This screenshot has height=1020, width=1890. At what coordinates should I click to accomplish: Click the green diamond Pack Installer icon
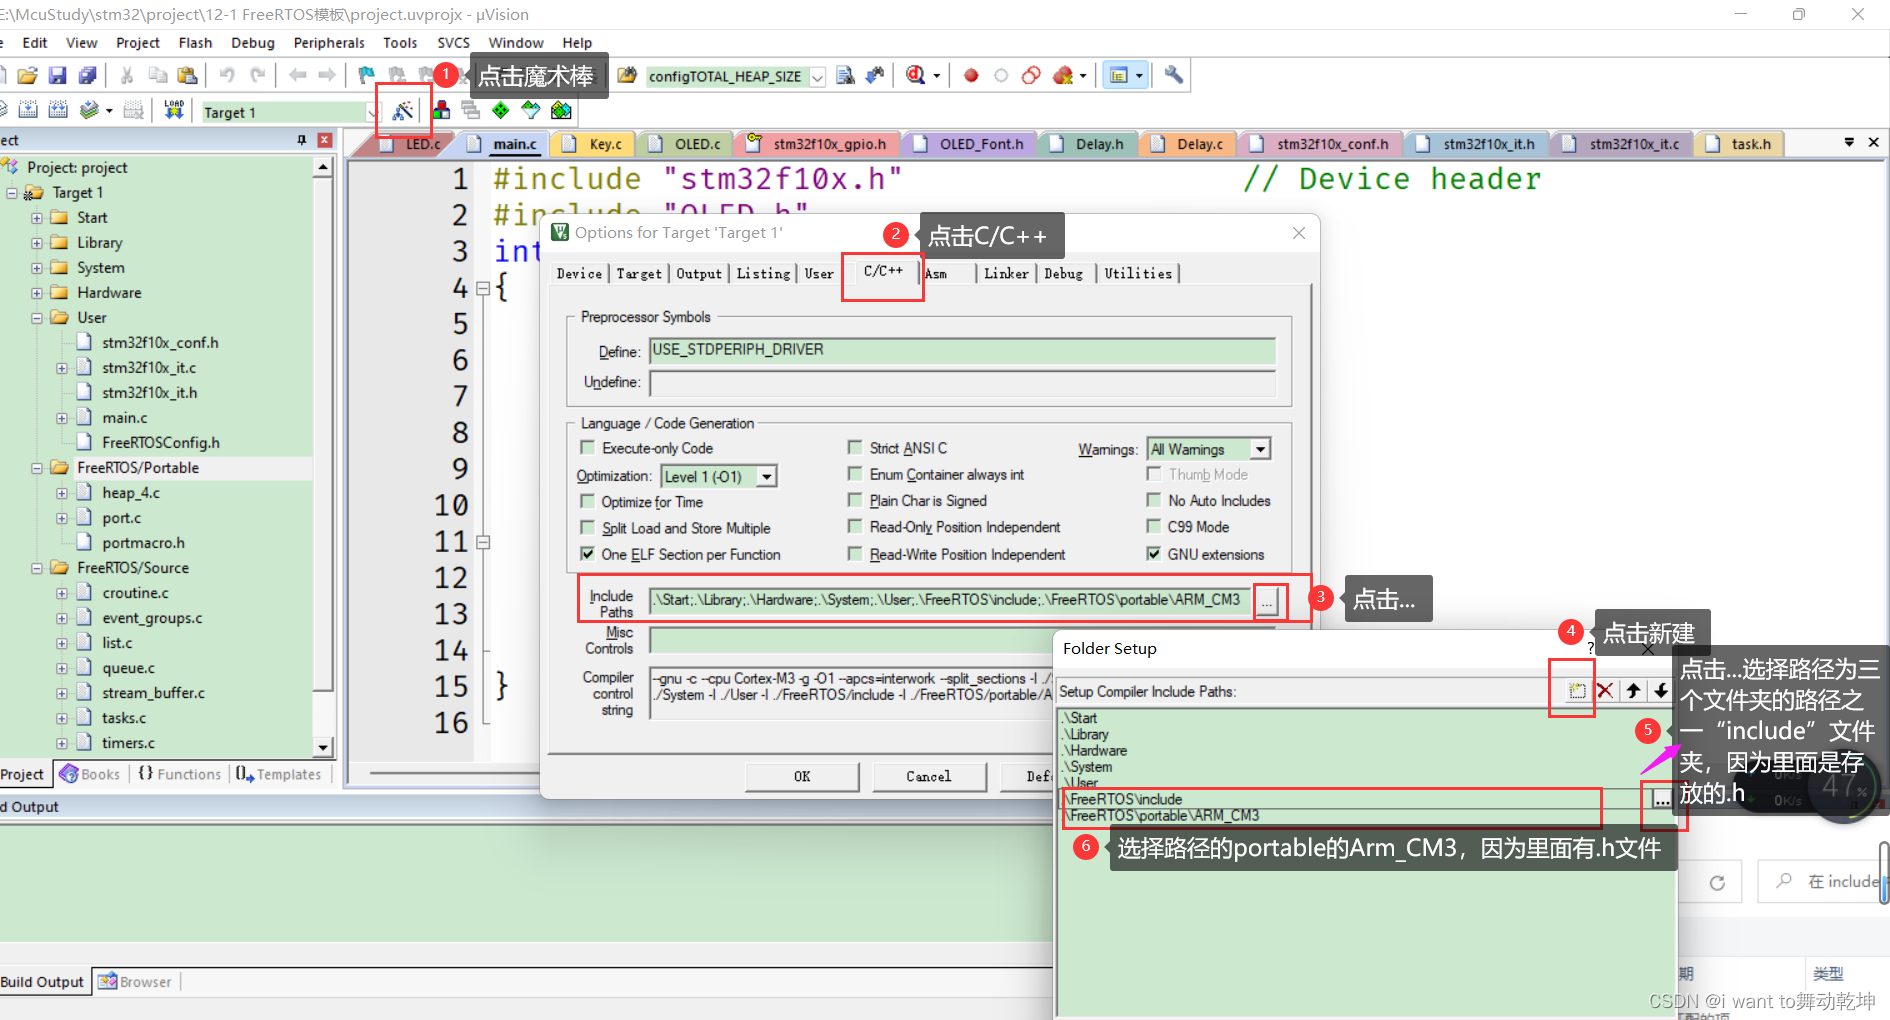pos(500,110)
